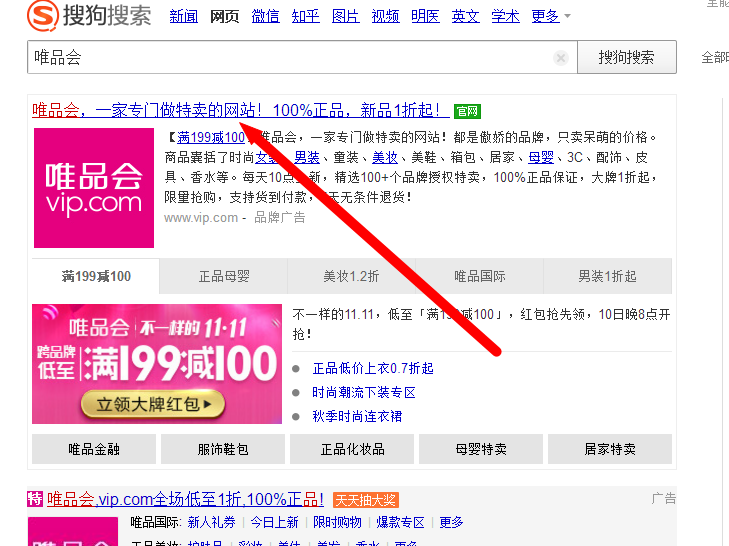
Task: Click the green 官网 badge
Action: [467, 111]
